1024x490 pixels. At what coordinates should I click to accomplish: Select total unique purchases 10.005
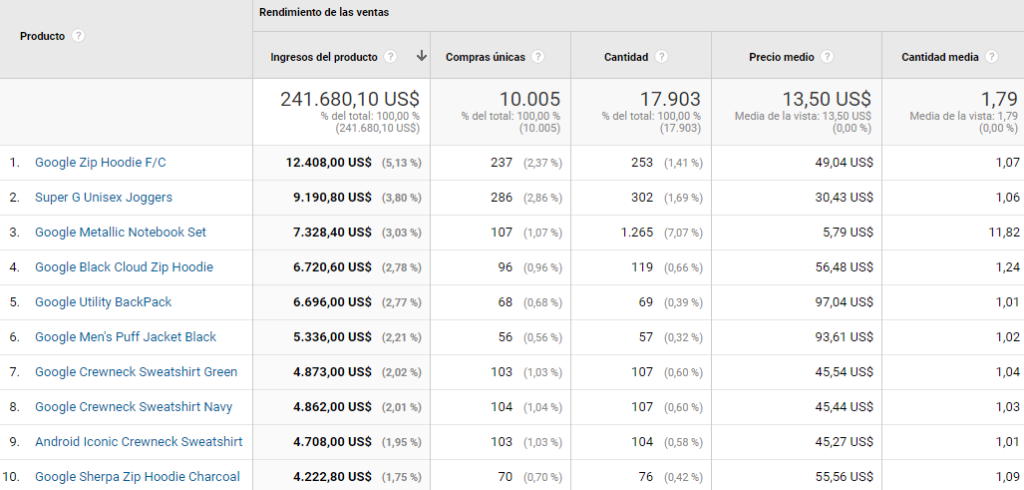[530, 99]
